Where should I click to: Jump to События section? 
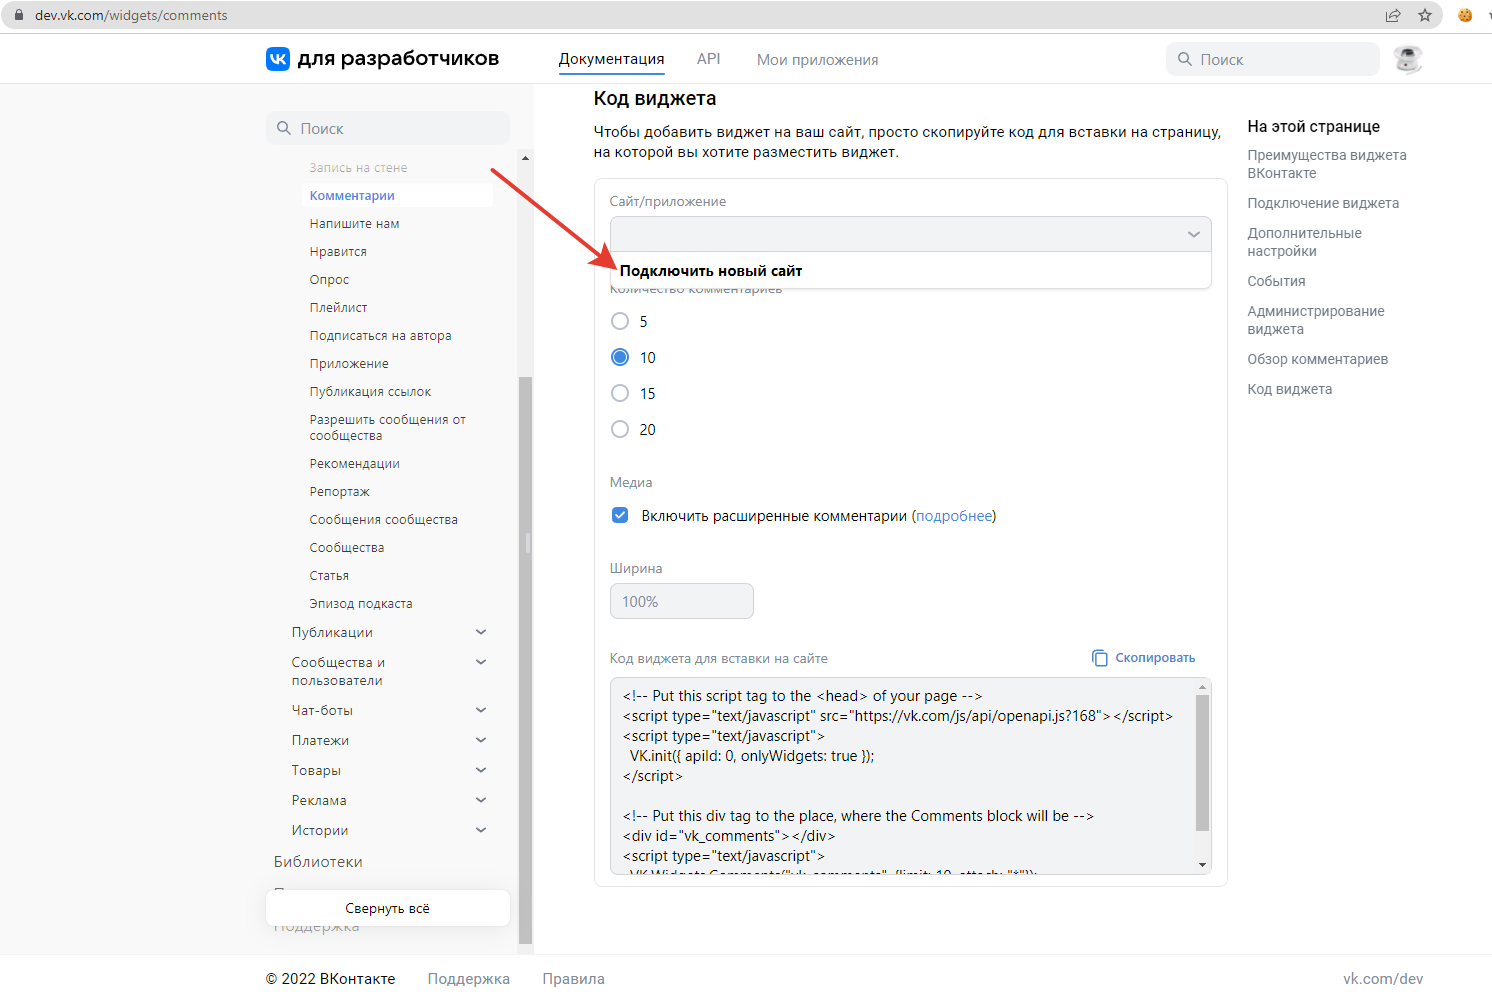click(x=1276, y=281)
